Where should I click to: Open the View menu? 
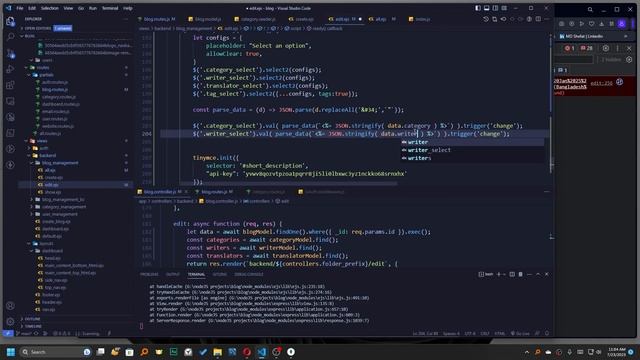tap(68, 8)
